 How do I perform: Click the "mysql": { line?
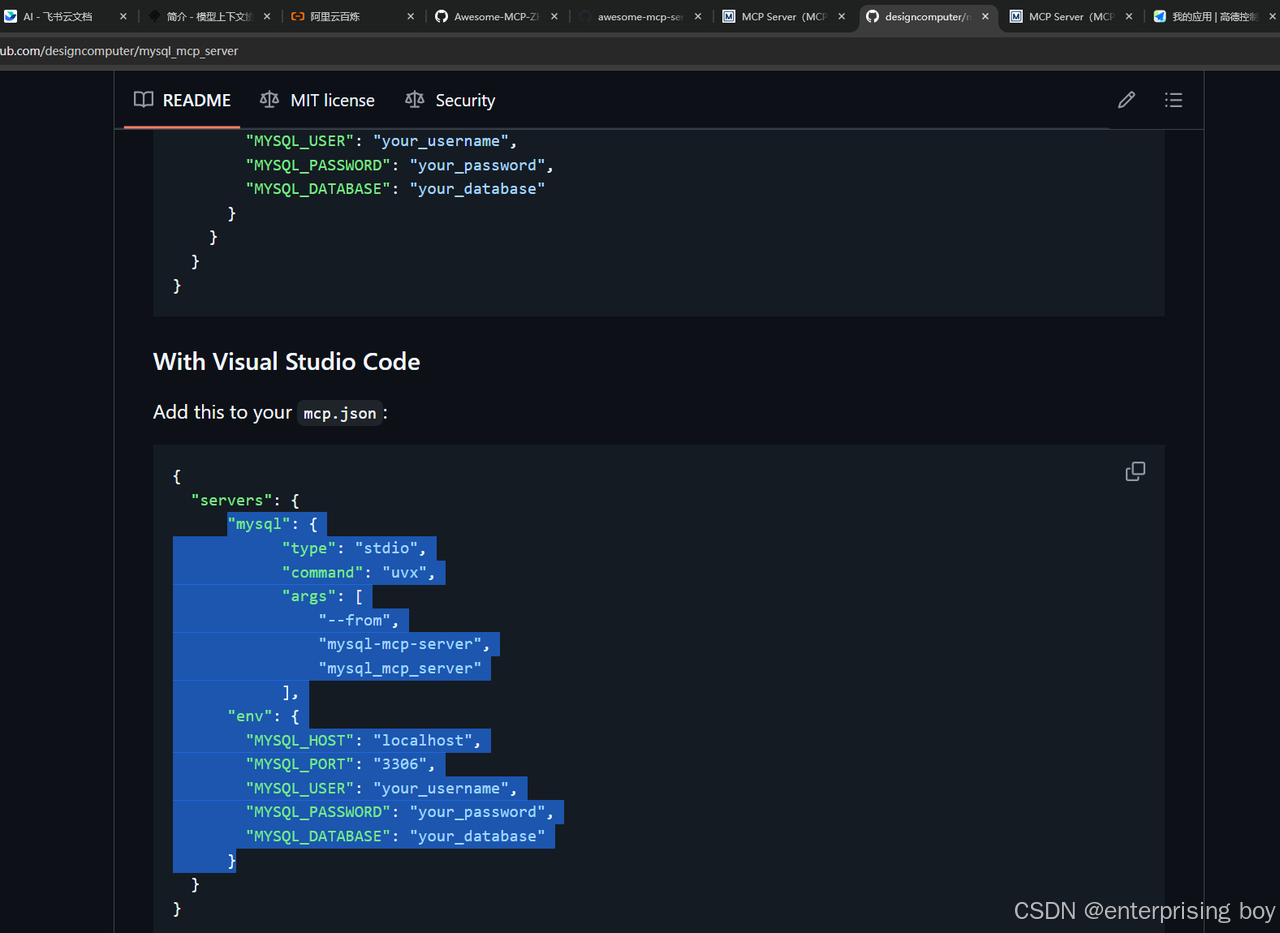tap(273, 524)
